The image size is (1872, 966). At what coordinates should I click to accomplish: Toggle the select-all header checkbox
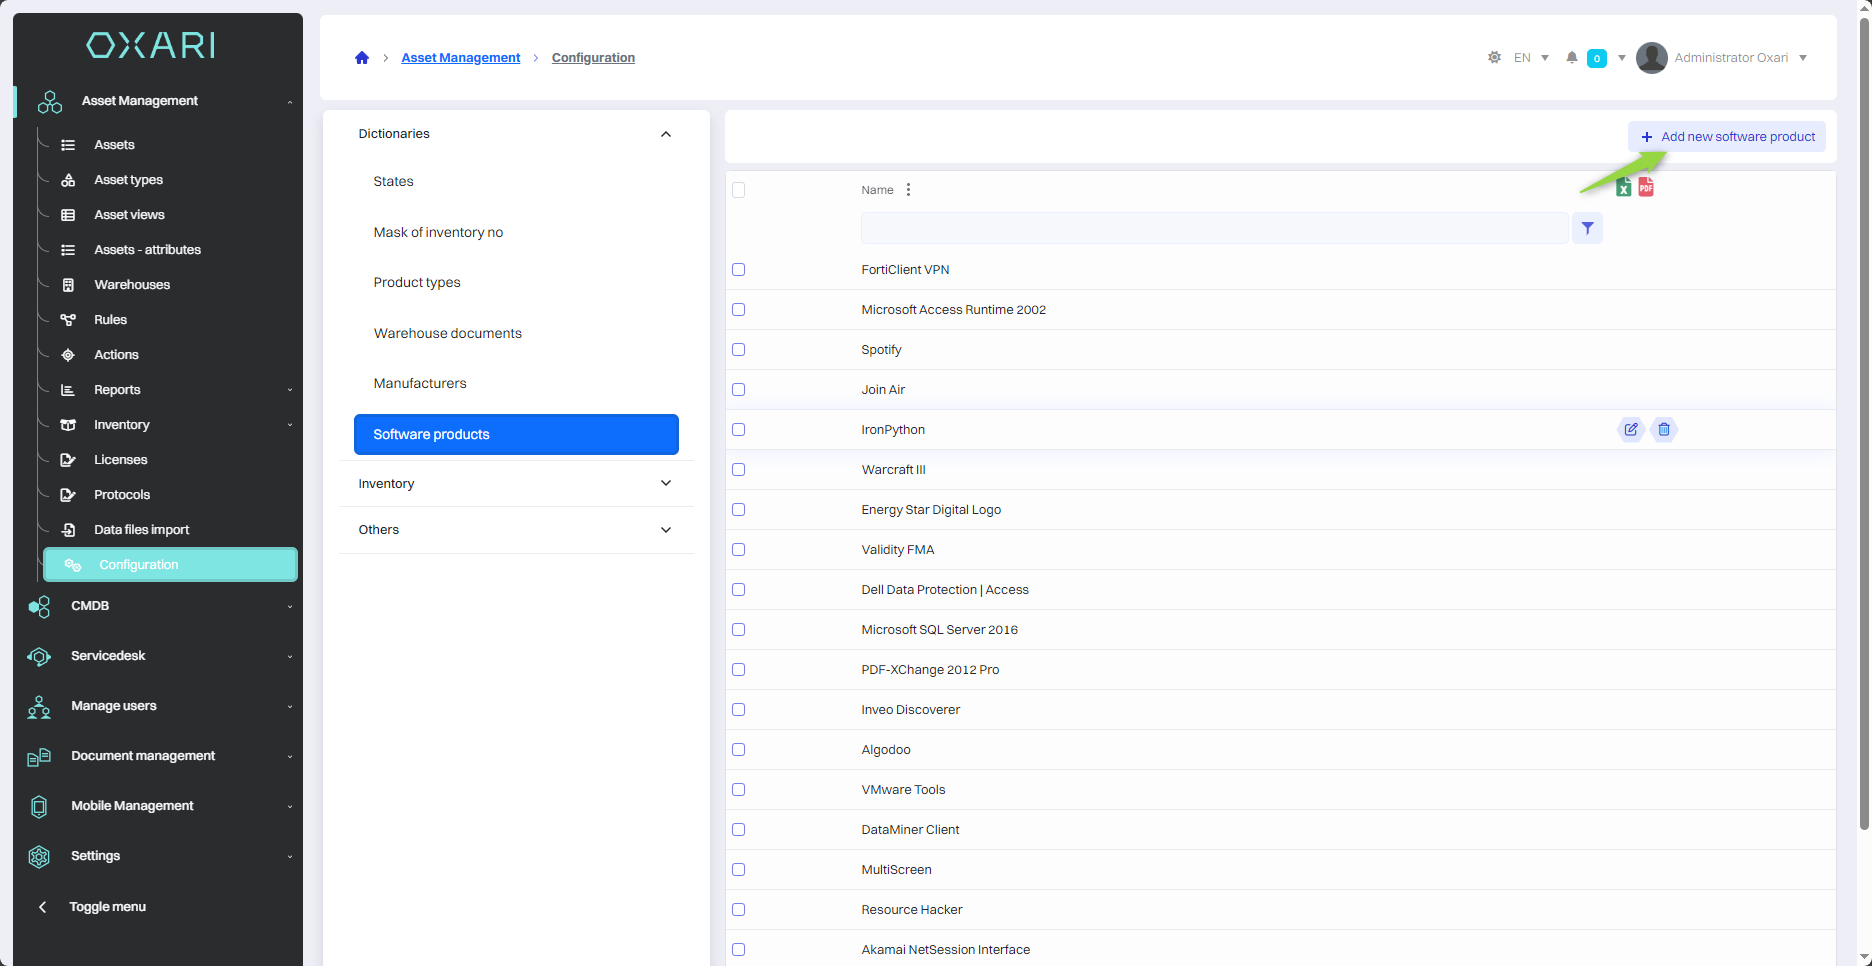click(x=739, y=190)
